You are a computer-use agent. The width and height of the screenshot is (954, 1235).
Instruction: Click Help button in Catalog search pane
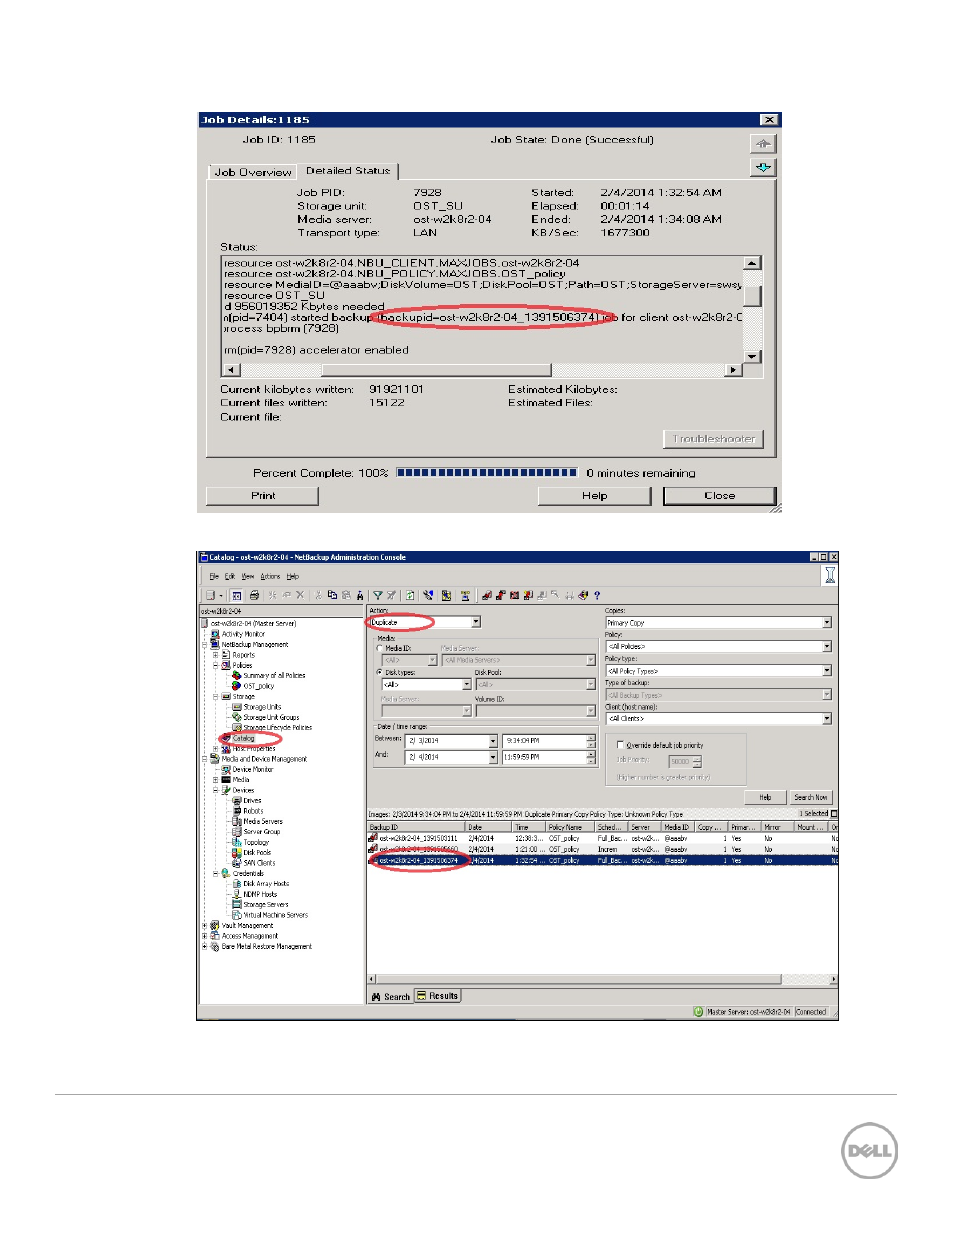point(765,797)
